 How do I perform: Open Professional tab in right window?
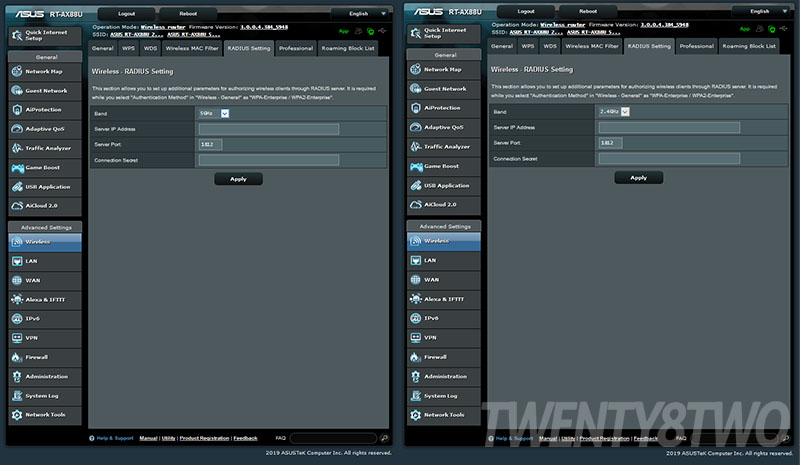coord(696,46)
